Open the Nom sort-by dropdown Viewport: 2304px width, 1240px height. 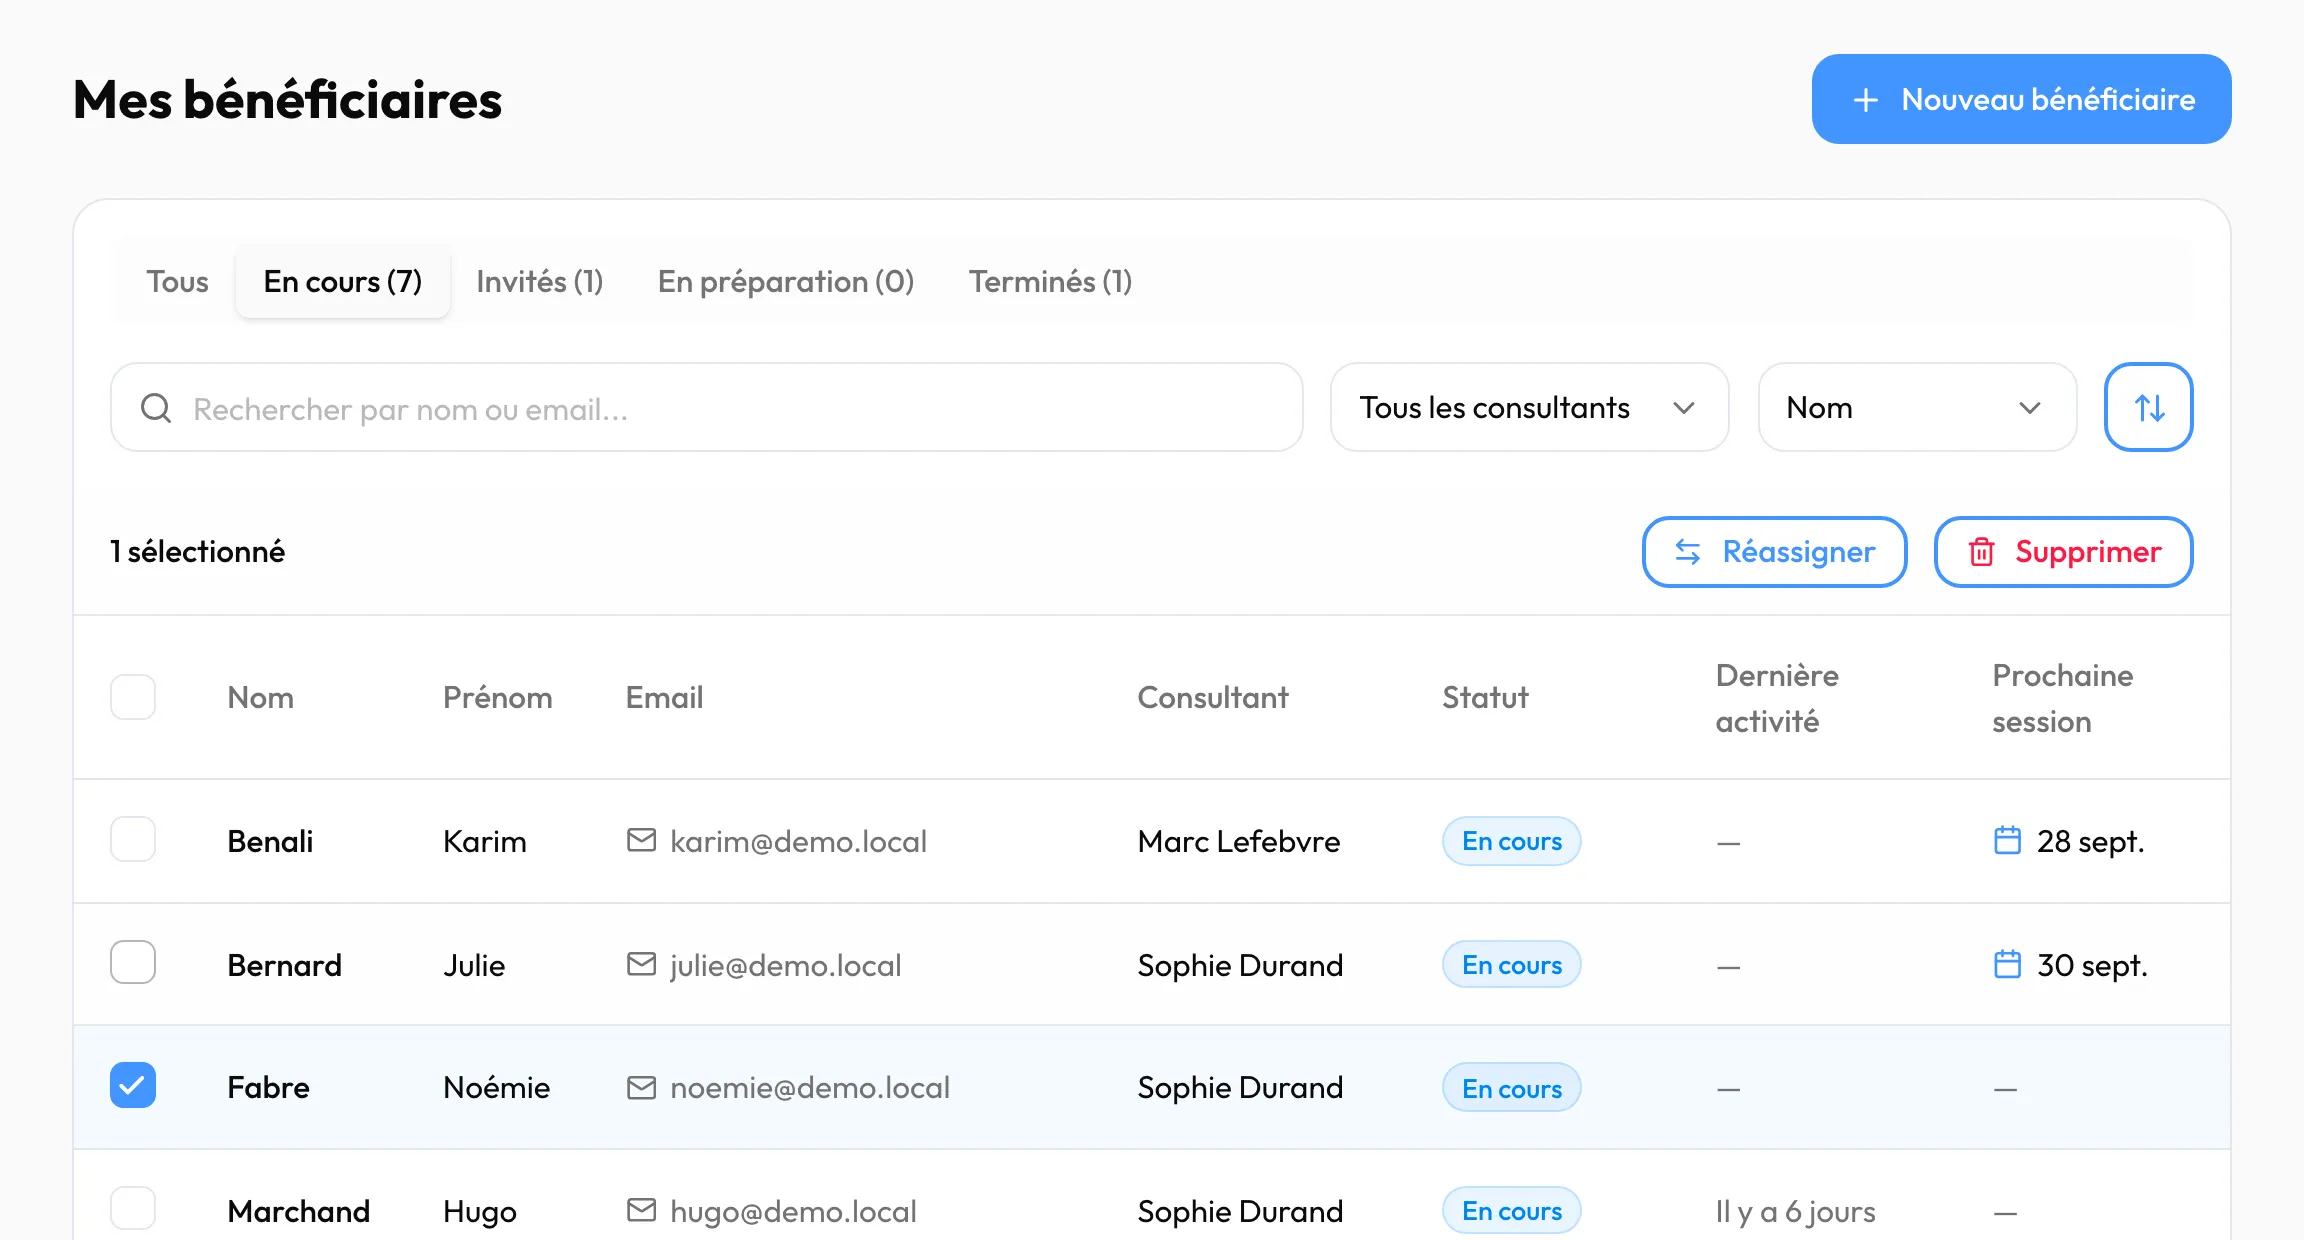click(1917, 407)
